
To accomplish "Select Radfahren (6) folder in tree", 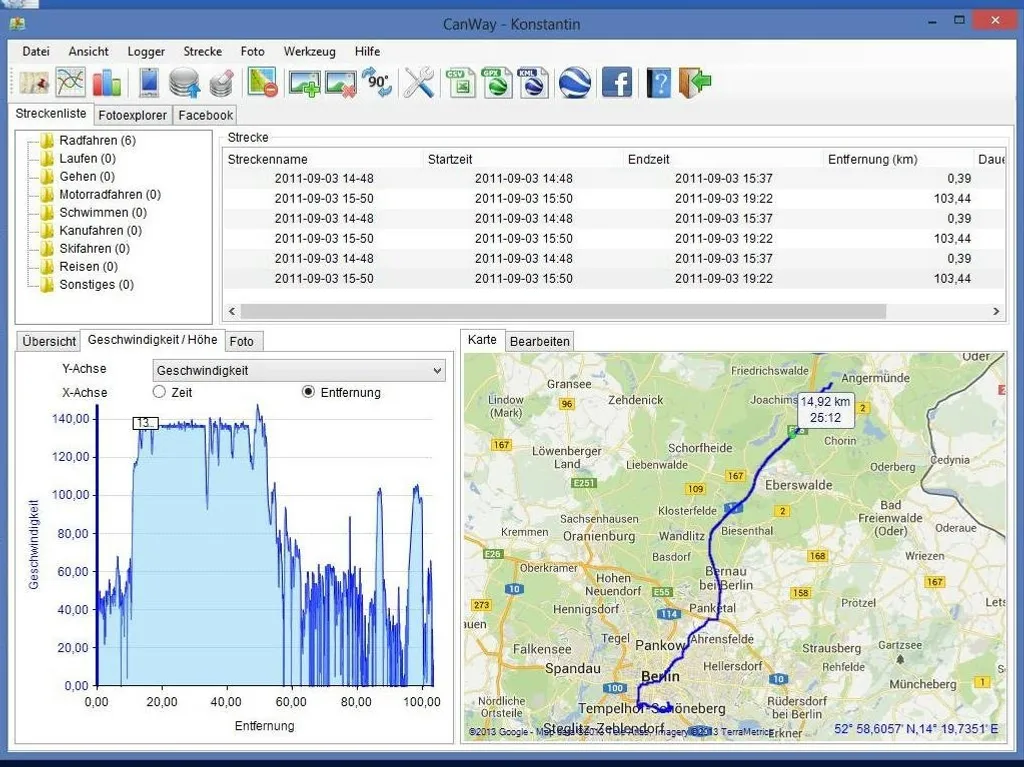I will (x=97, y=141).
